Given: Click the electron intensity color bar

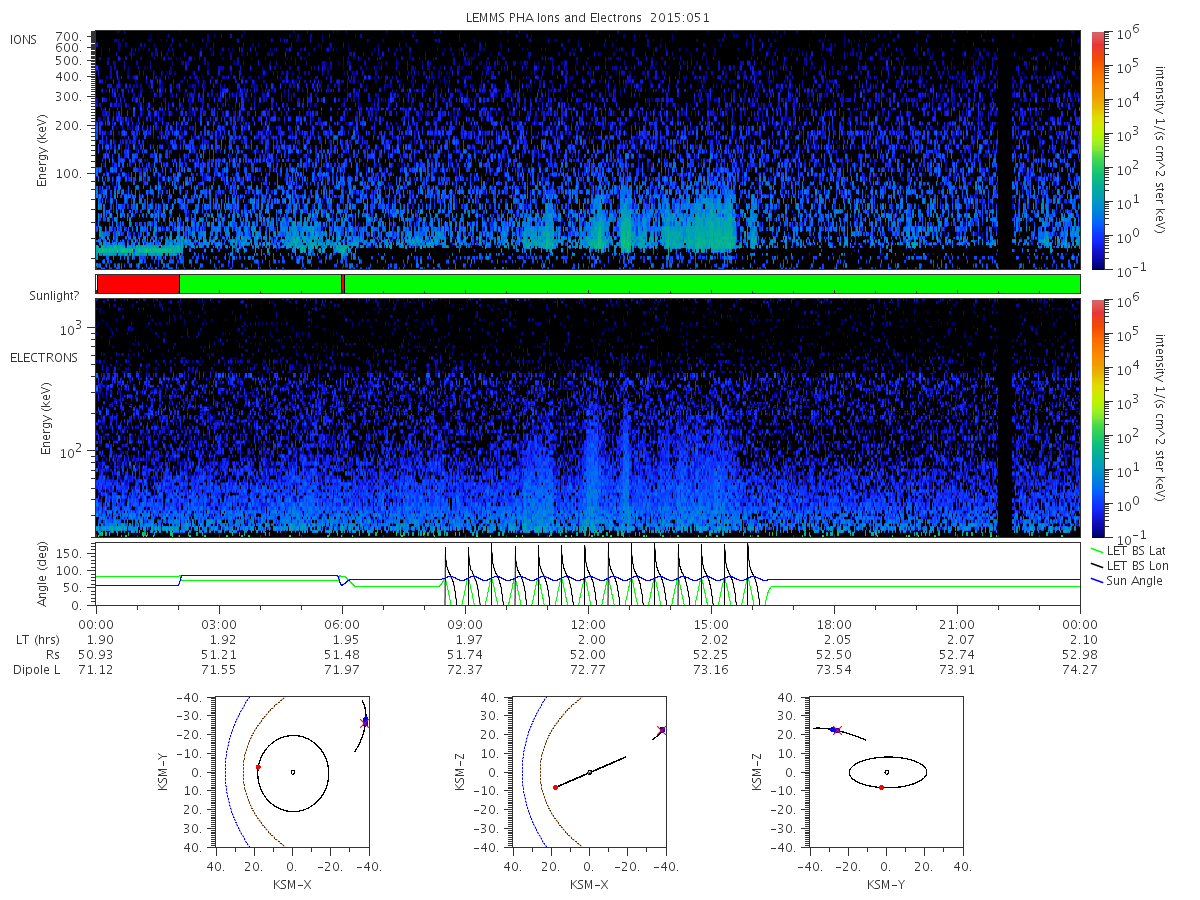Looking at the screenshot, I should [1097, 417].
